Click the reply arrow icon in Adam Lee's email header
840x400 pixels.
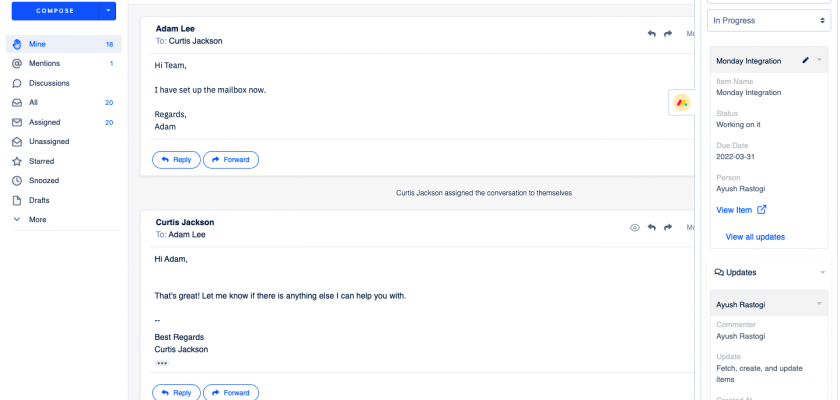(652, 34)
